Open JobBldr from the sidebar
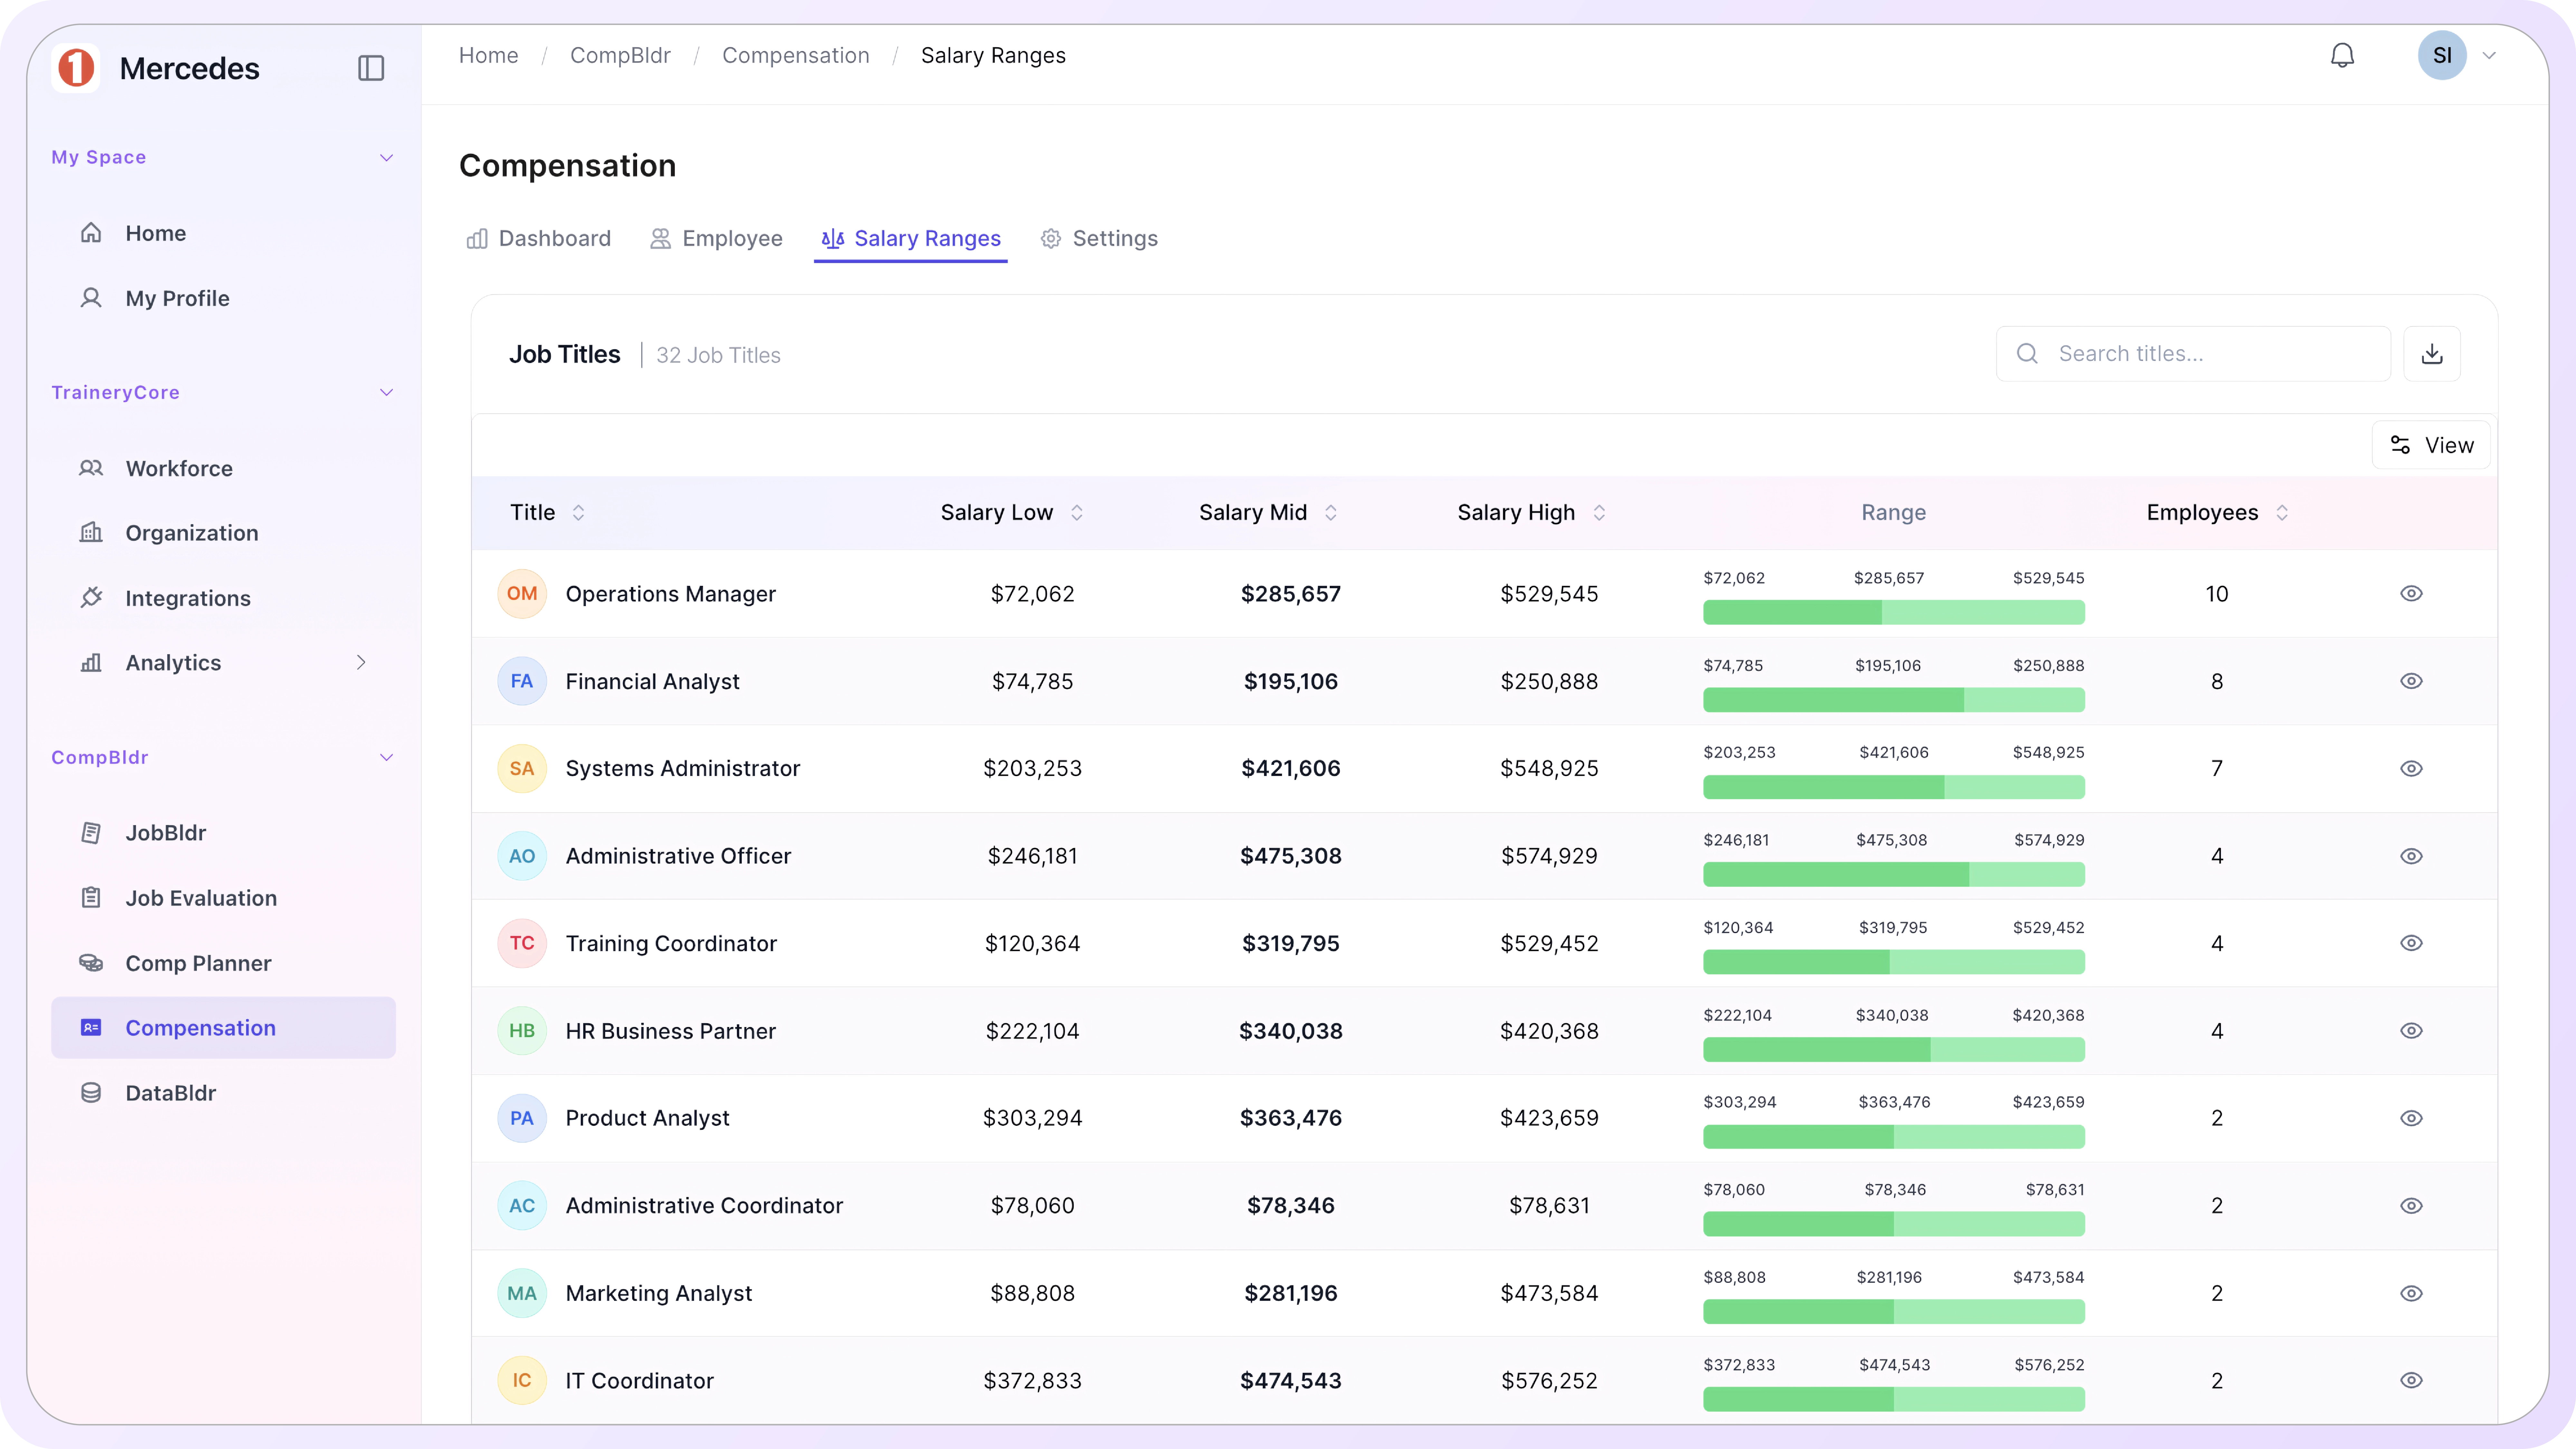 165,833
